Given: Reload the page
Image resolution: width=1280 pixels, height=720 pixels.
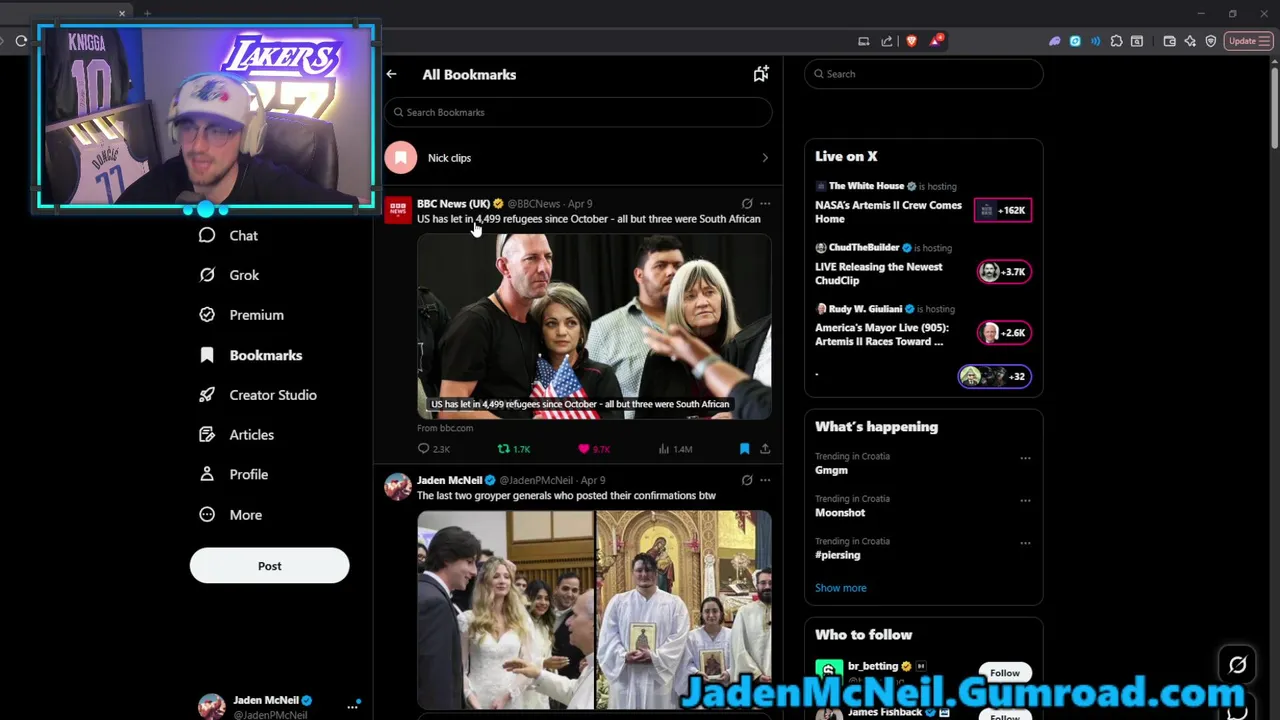Looking at the screenshot, I should (x=21, y=41).
